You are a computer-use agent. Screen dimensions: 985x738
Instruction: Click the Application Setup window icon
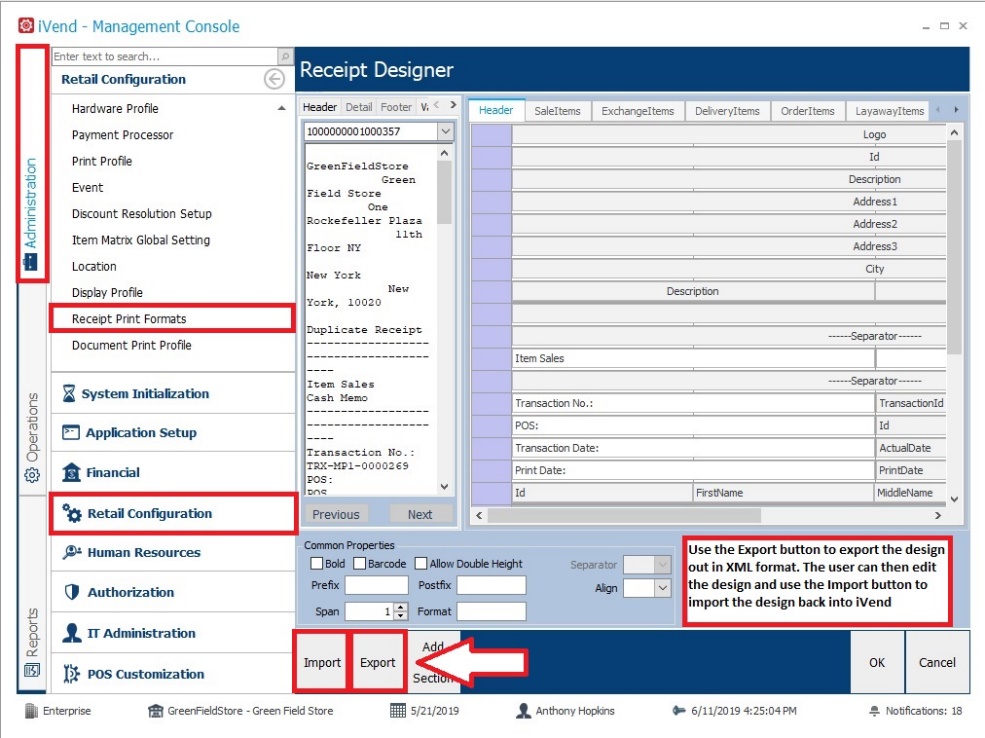coord(71,432)
